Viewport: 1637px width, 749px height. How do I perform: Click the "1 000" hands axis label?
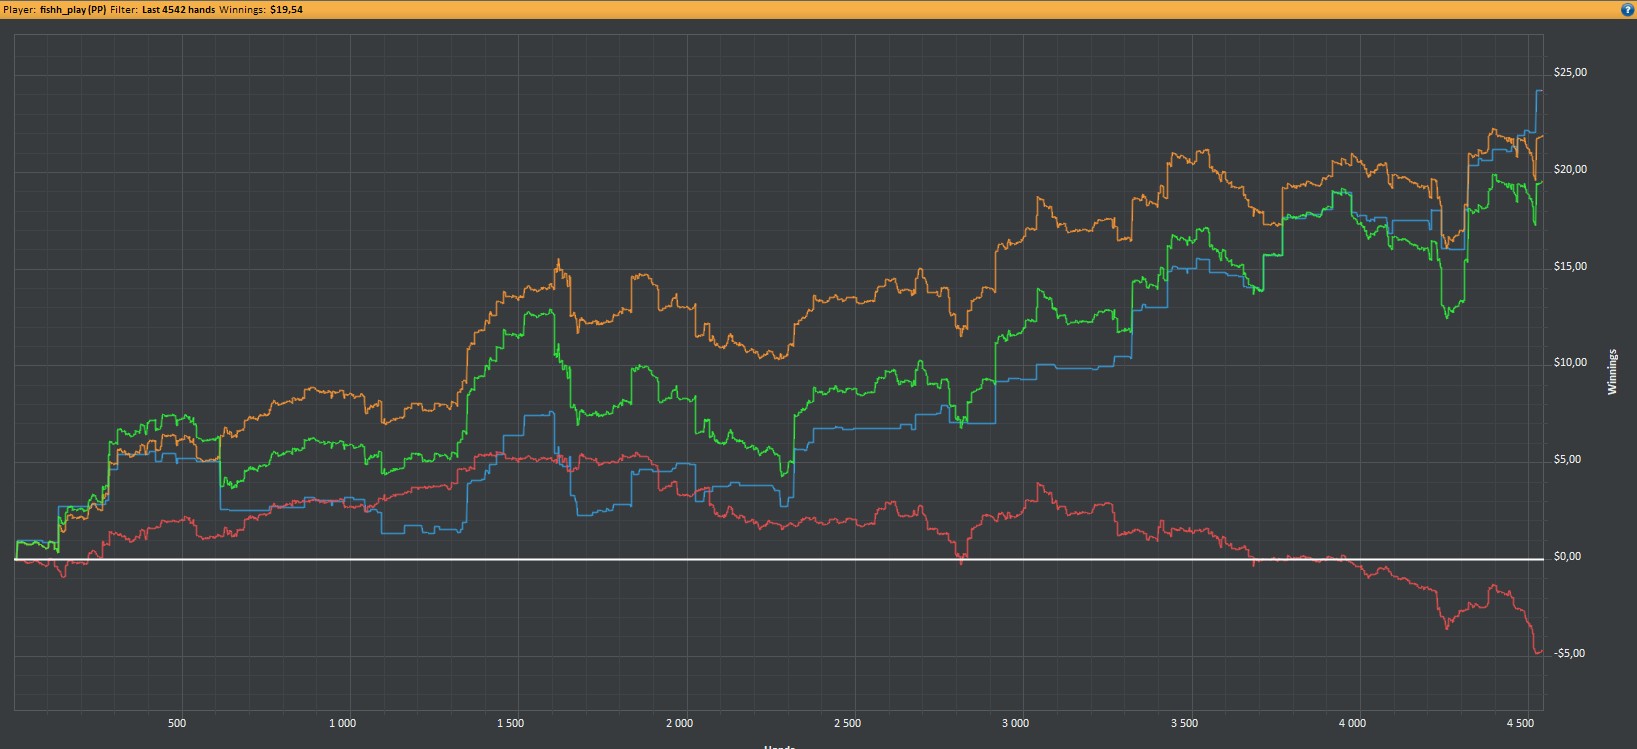point(342,723)
